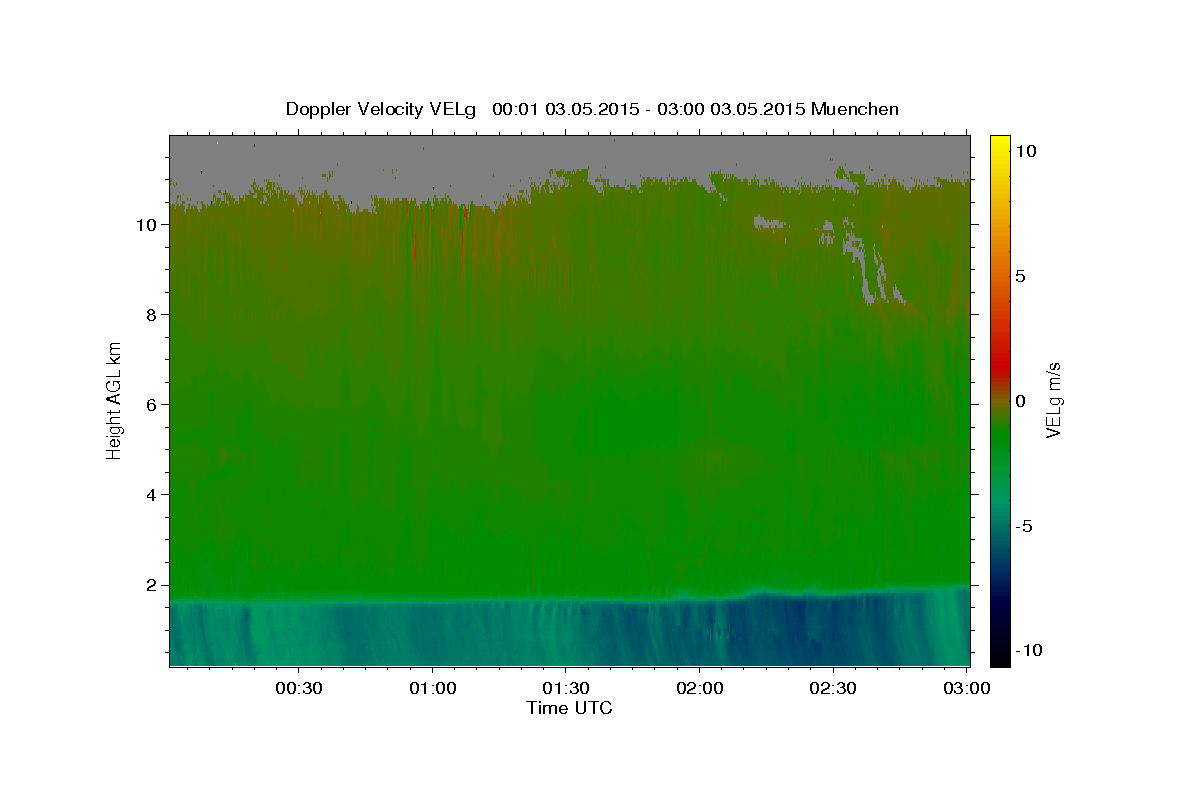This screenshot has width=1200, height=800.
Task: Click the 'VELg m/s' colorbar label
Action: click(1053, 400)
